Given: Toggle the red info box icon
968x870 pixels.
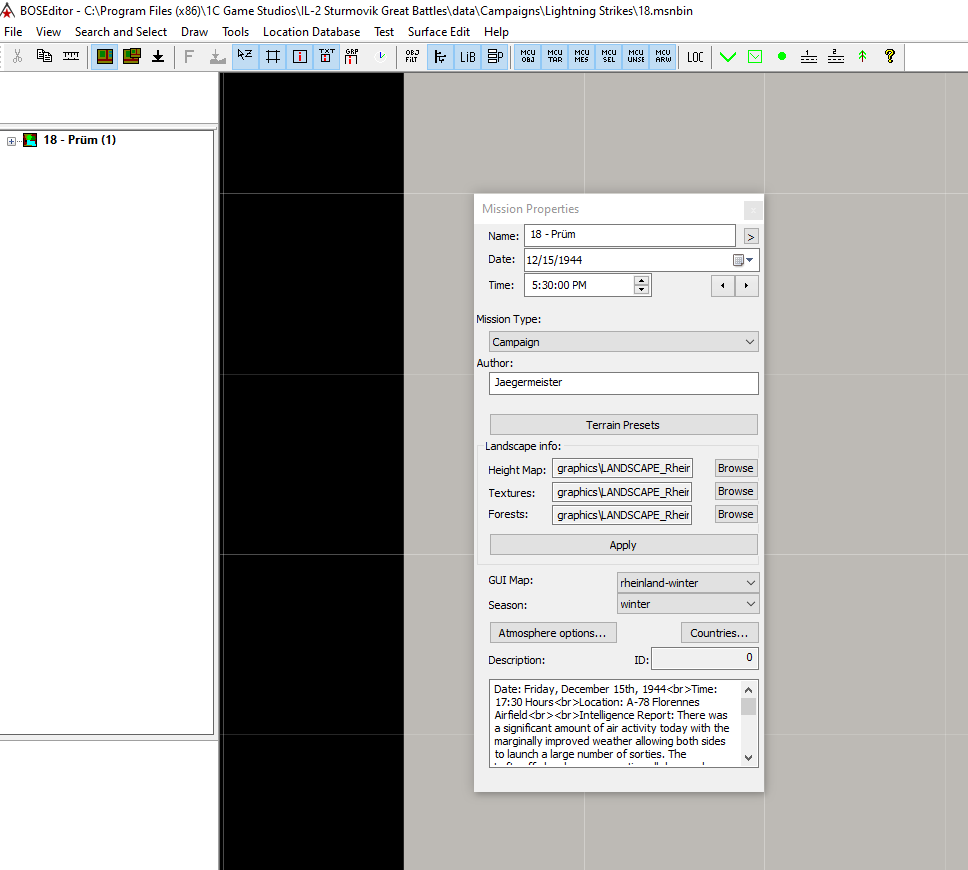Looking at the screenshot, I should [299, 57].
